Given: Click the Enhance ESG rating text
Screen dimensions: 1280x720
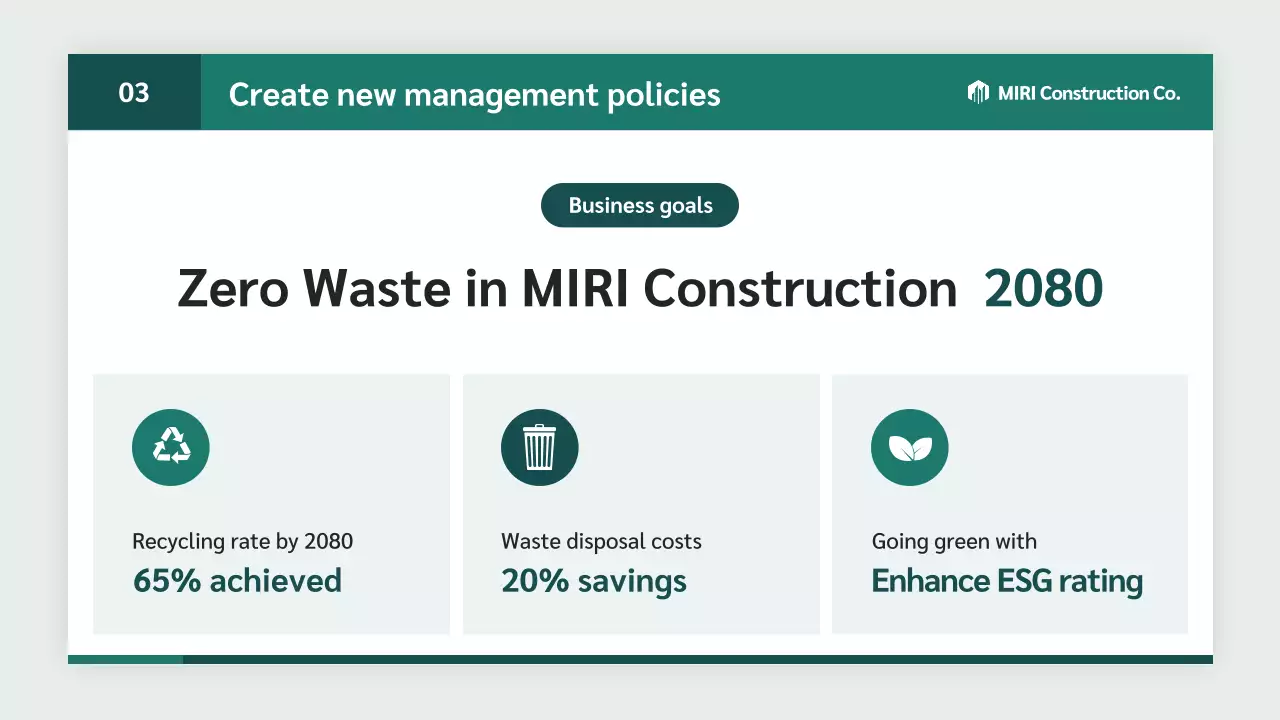Looking at the screenshot, I should (1007, 581).
